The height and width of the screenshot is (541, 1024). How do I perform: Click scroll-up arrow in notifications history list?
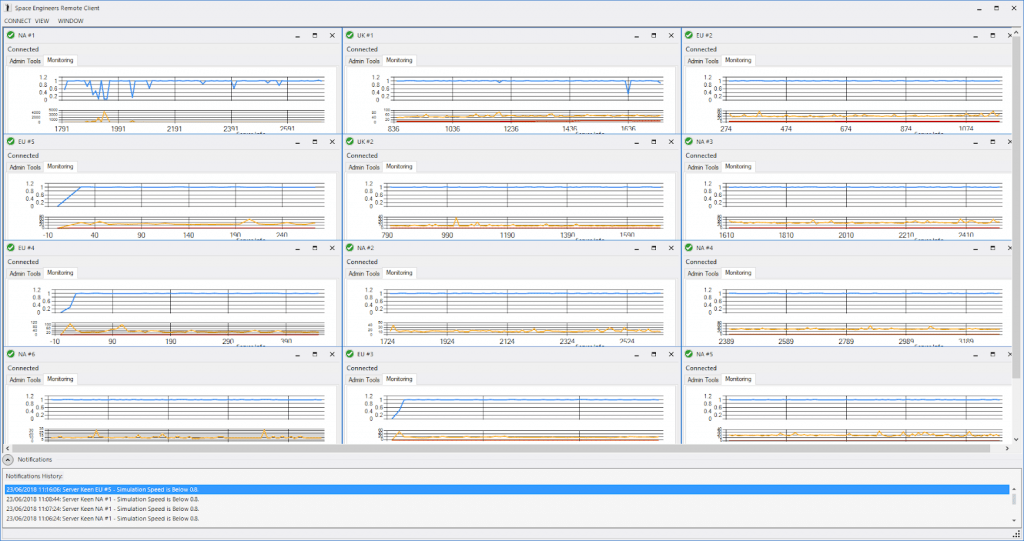tap(1014, 489)
